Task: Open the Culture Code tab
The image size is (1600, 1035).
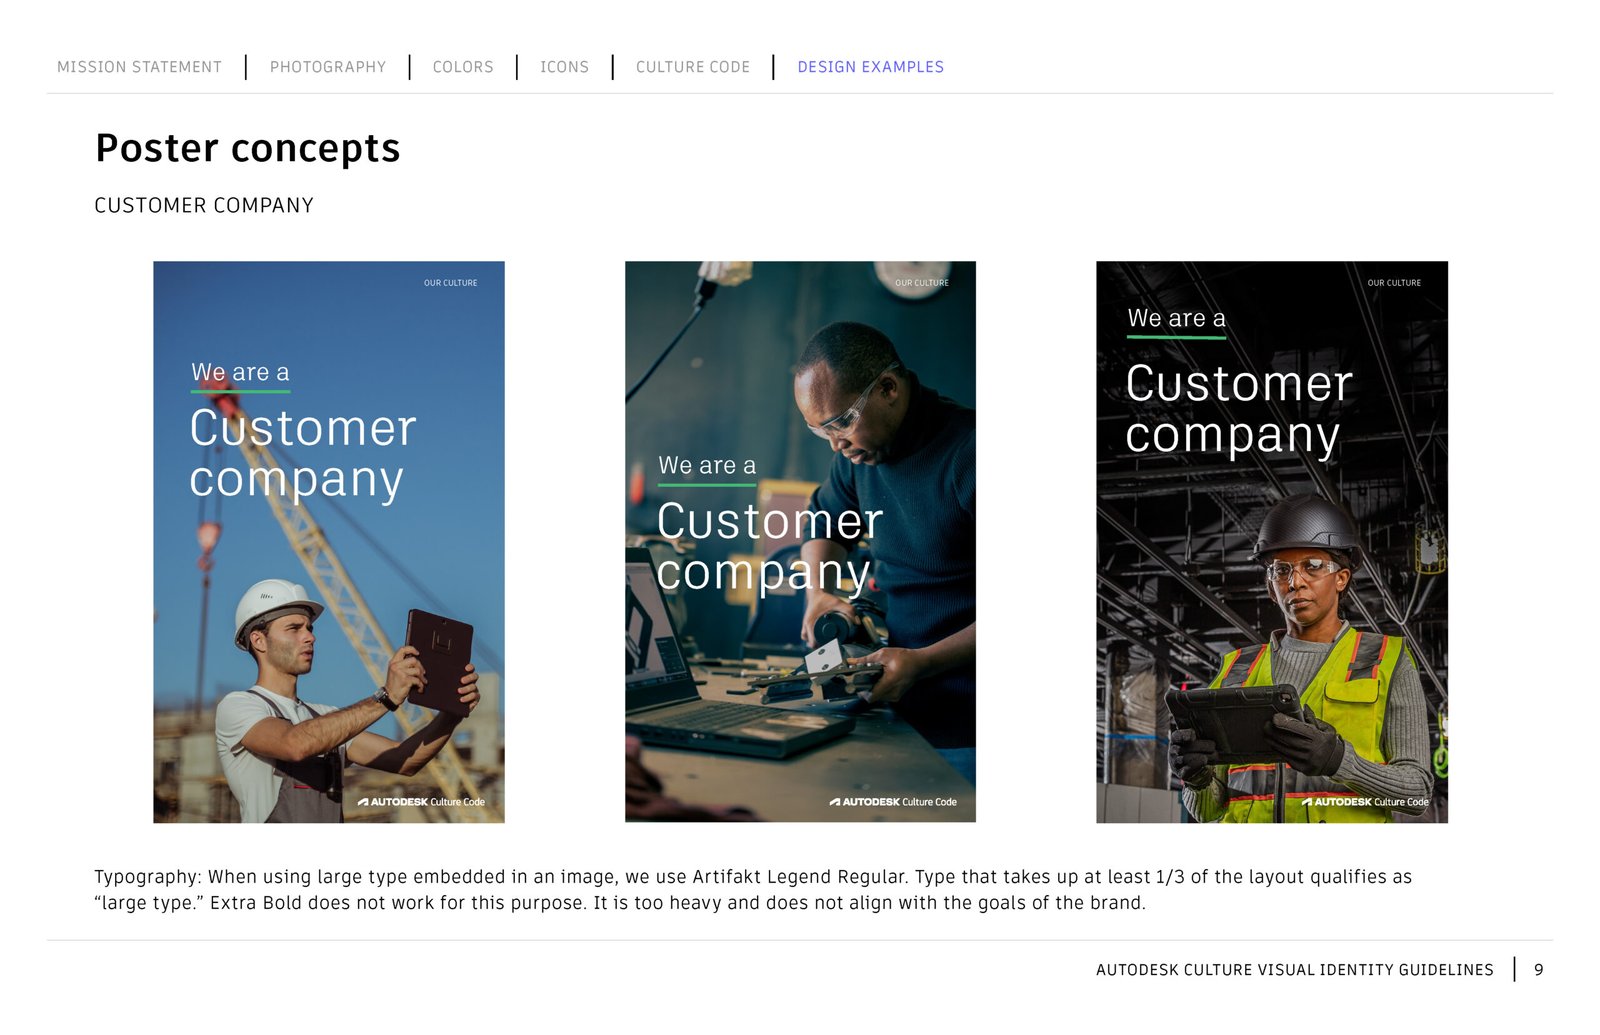Action: [x=692, y=67]
